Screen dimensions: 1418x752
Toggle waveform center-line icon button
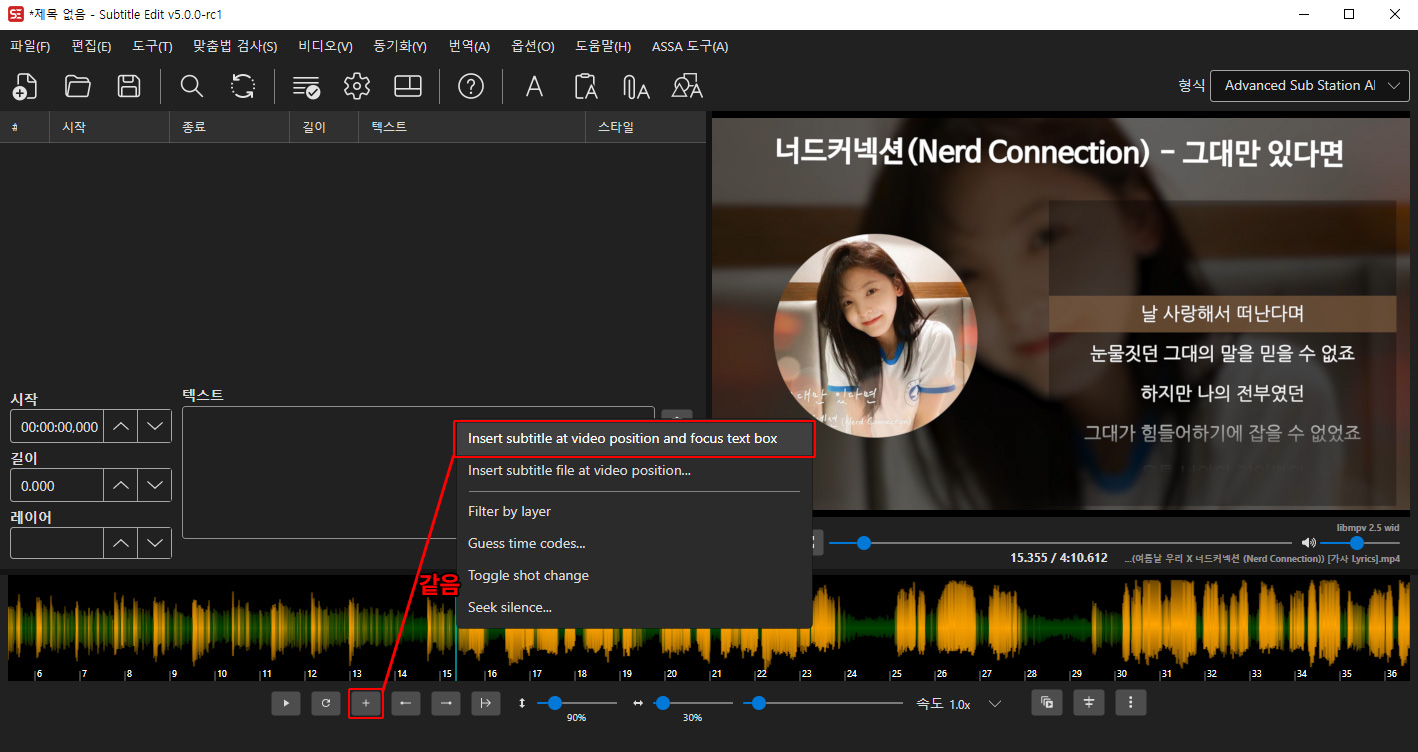click(1089, 703)
